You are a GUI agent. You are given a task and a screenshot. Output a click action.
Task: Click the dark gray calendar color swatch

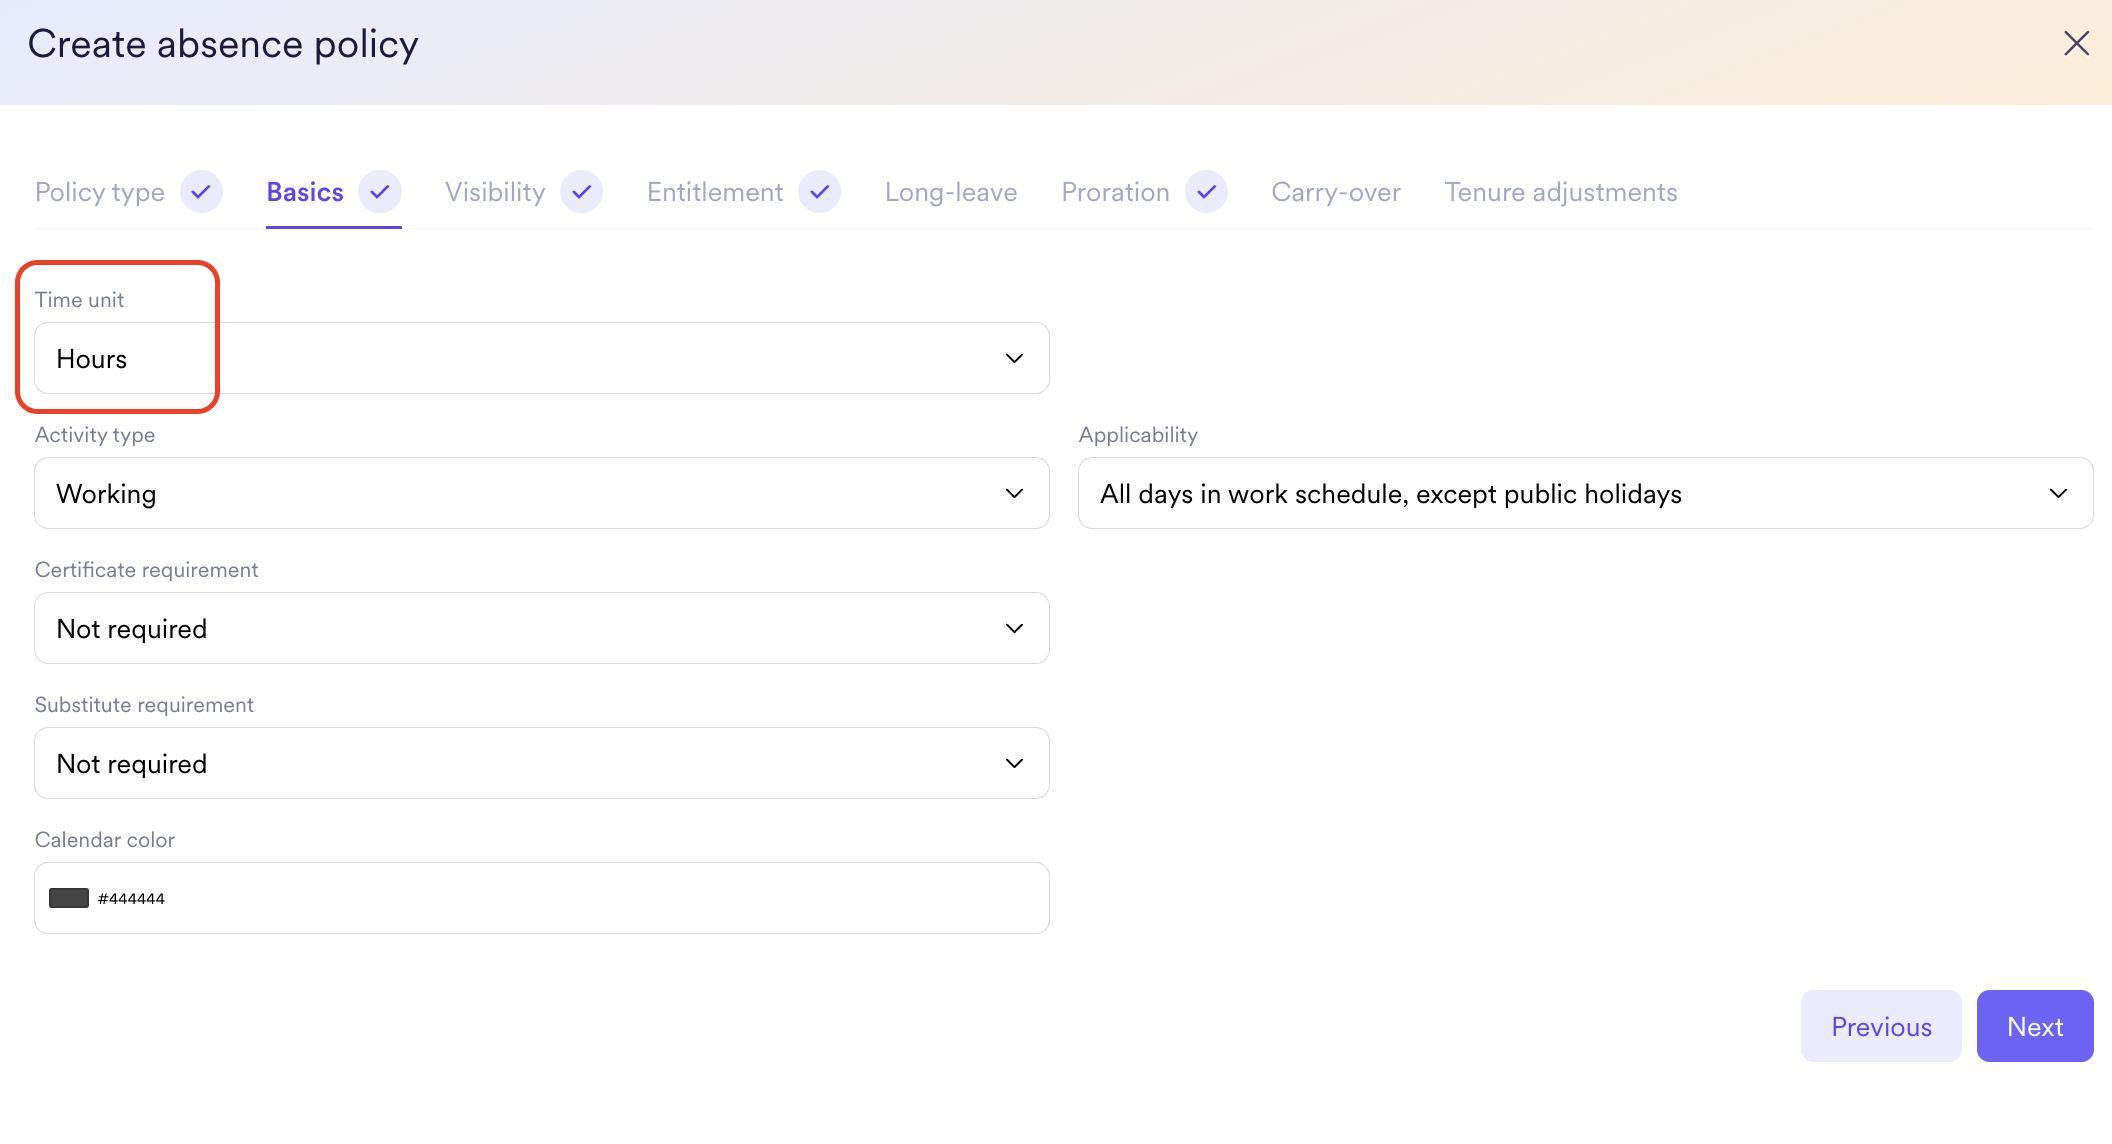tap(69, 898)
